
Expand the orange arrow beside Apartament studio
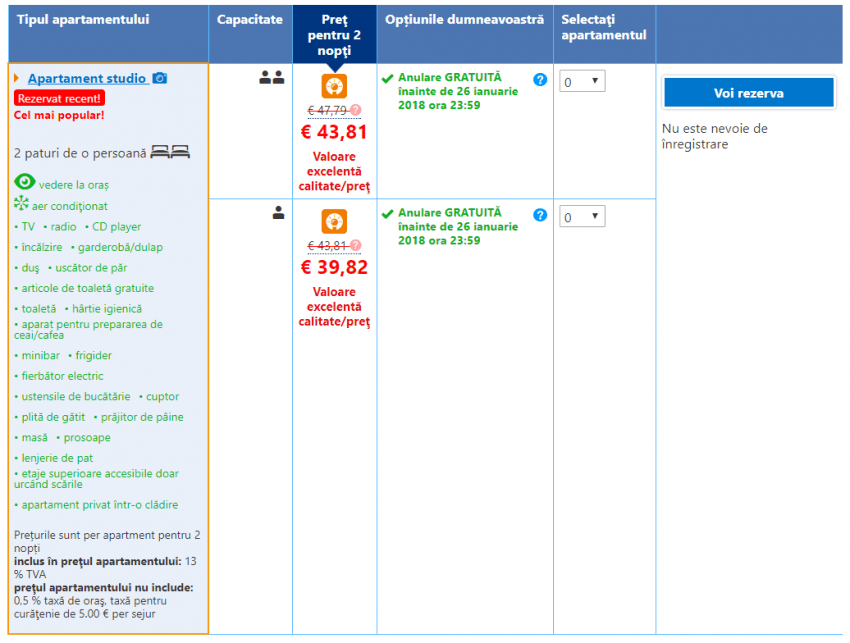tap(17, 78)
